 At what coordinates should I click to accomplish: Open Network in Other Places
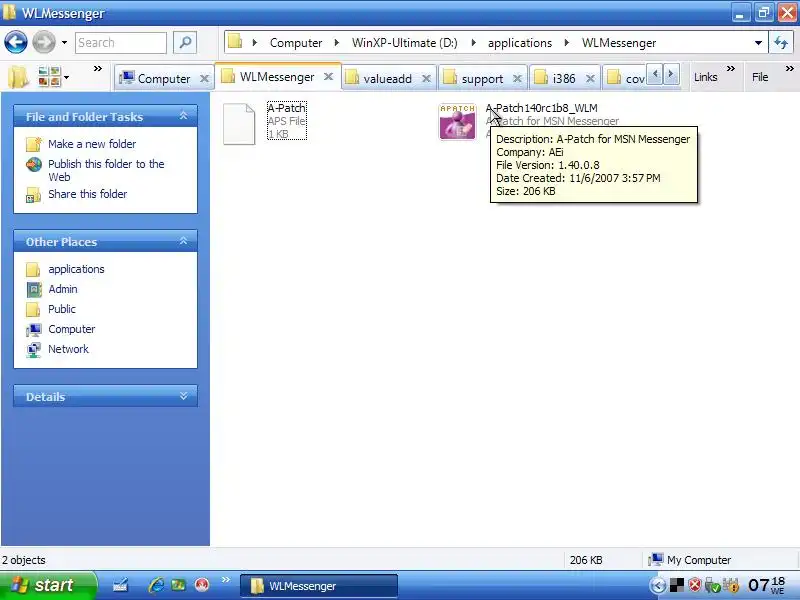(68, 349)
